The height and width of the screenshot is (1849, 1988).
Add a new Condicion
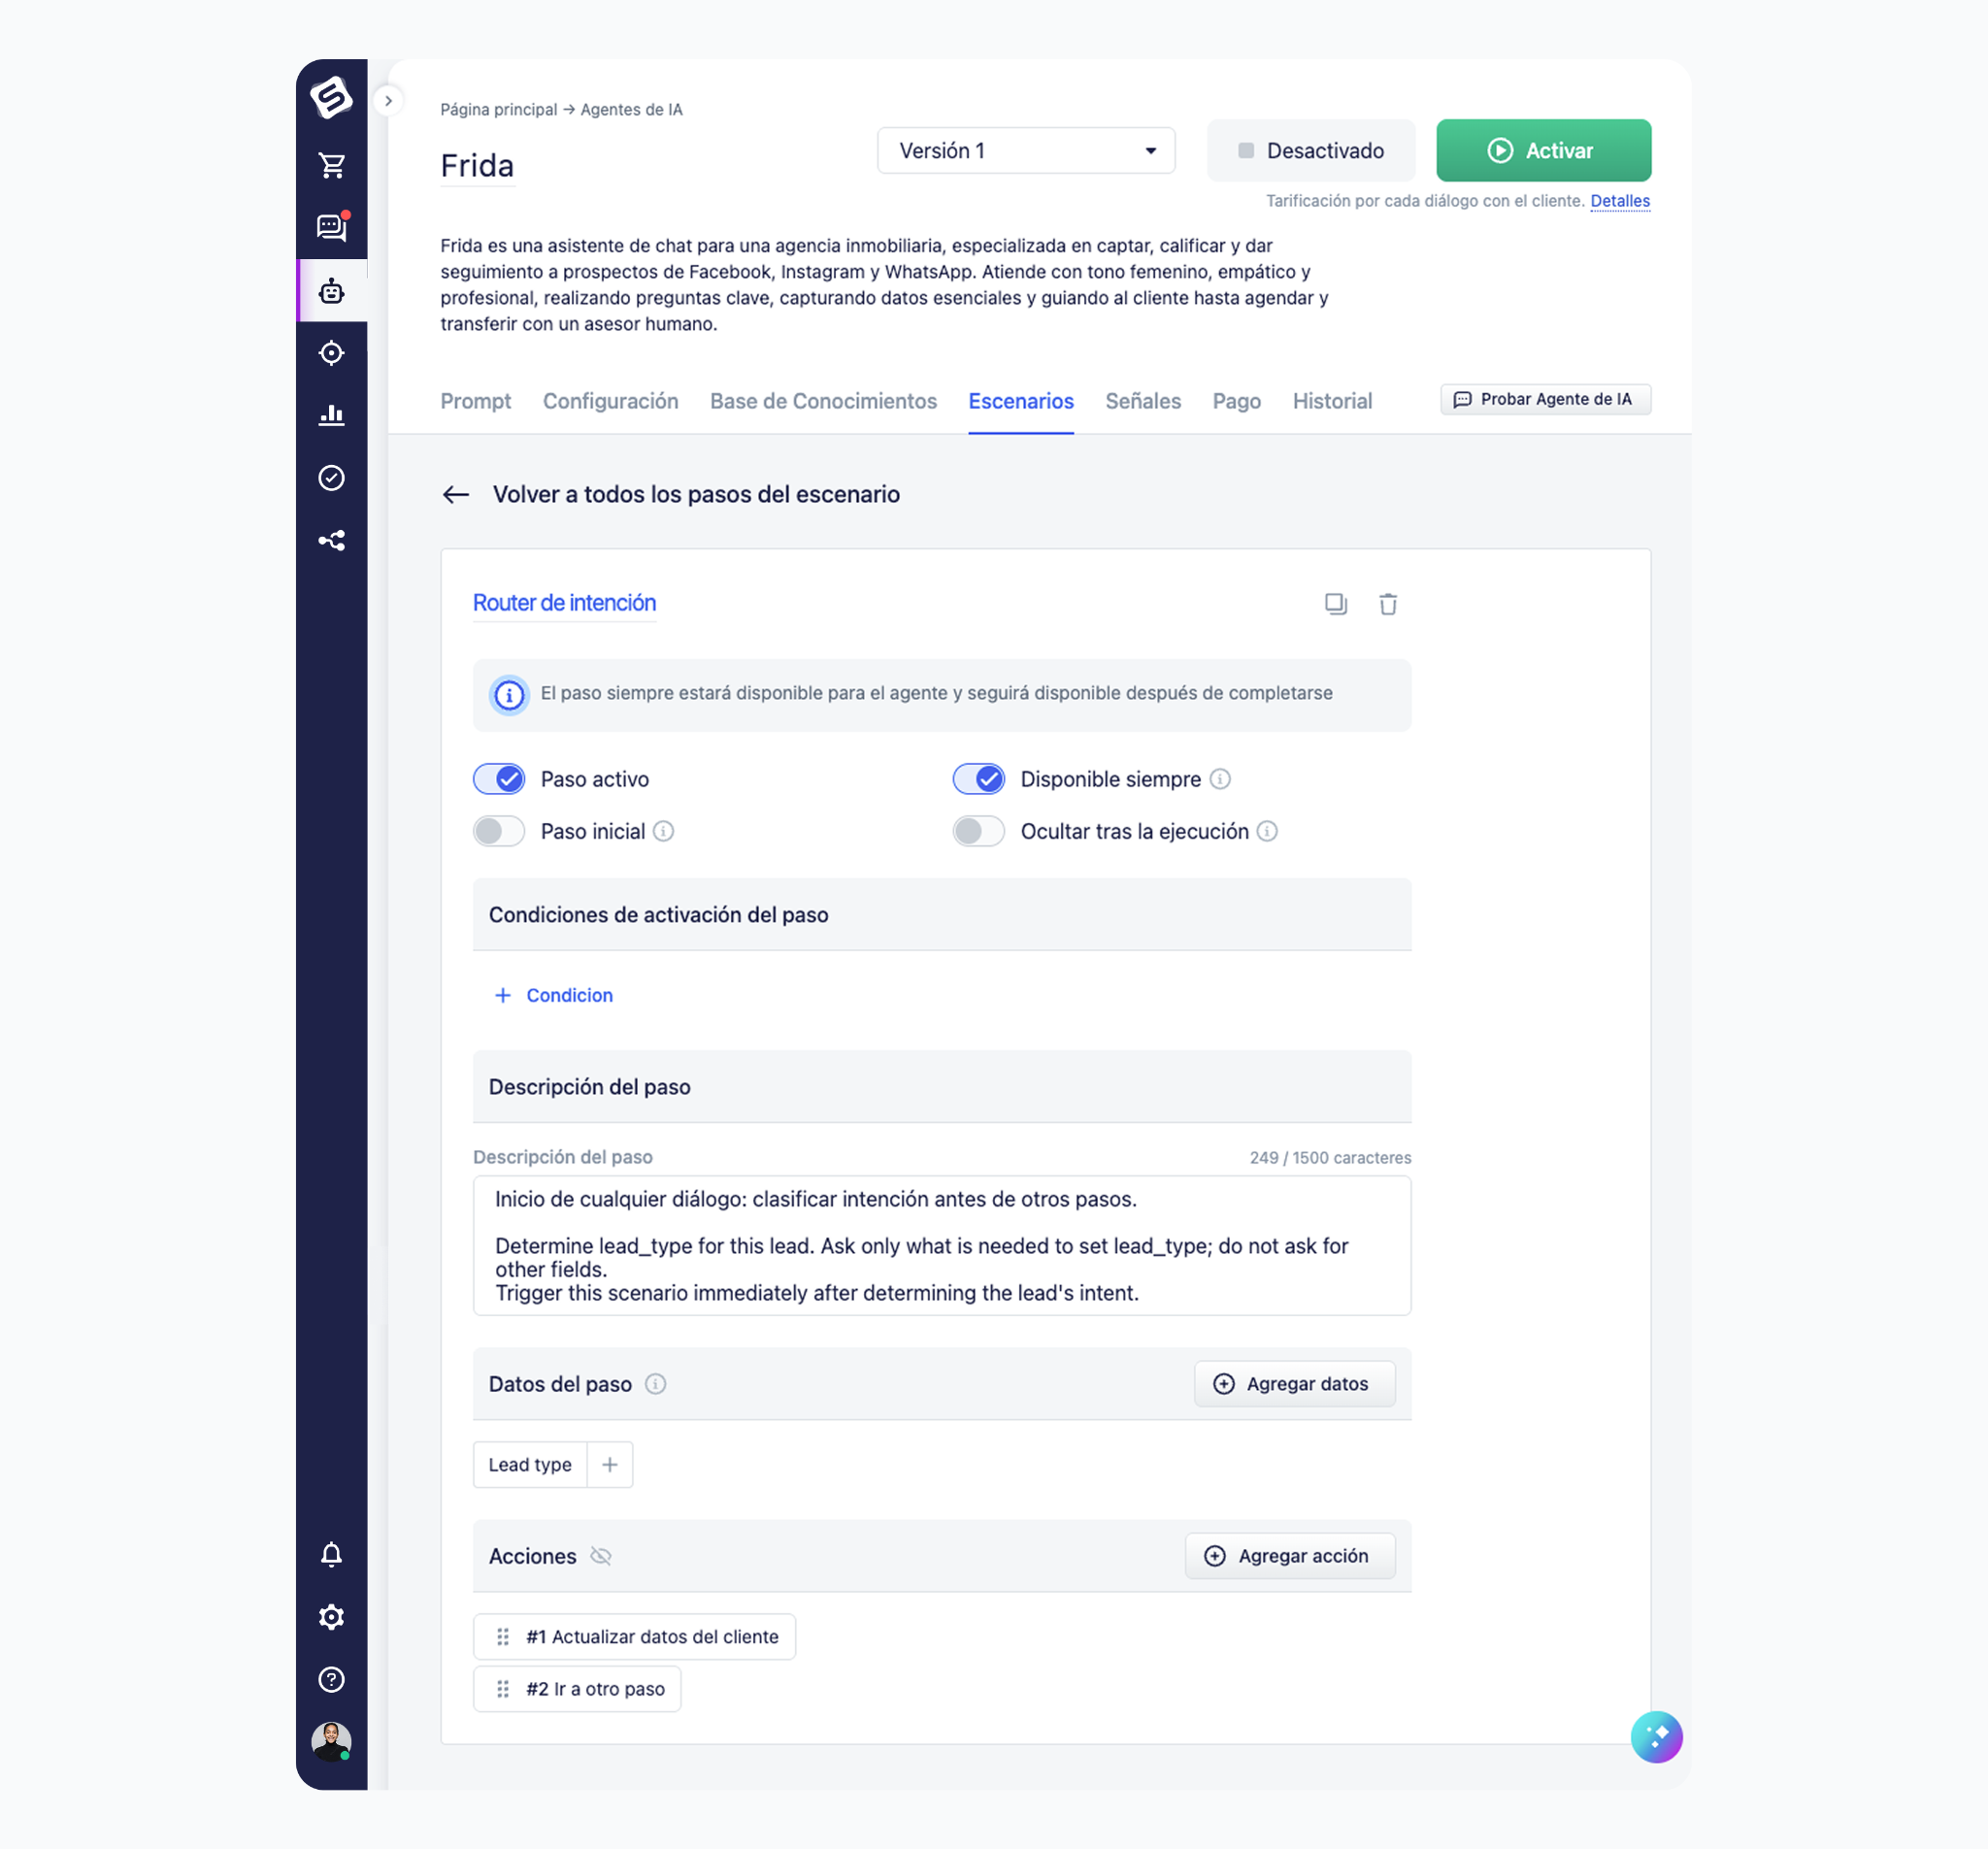tap(554, 995)
